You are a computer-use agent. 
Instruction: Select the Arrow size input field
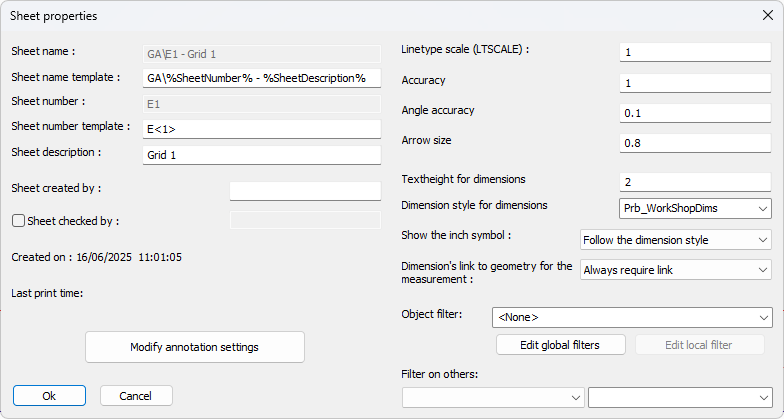coord(695,143)
